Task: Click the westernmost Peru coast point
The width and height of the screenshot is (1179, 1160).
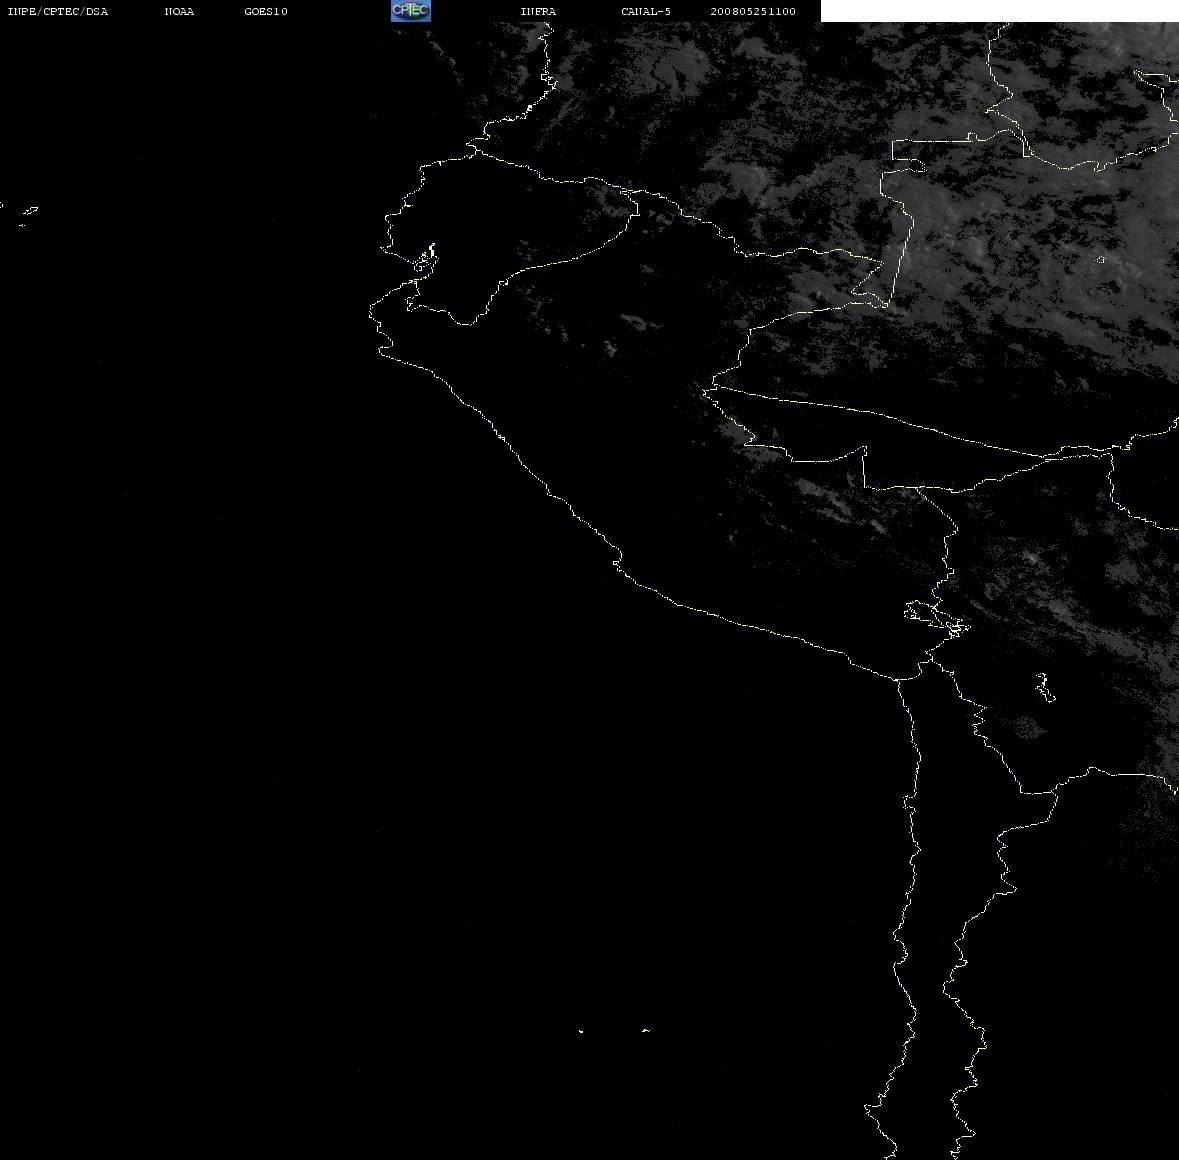Action: 370,312
